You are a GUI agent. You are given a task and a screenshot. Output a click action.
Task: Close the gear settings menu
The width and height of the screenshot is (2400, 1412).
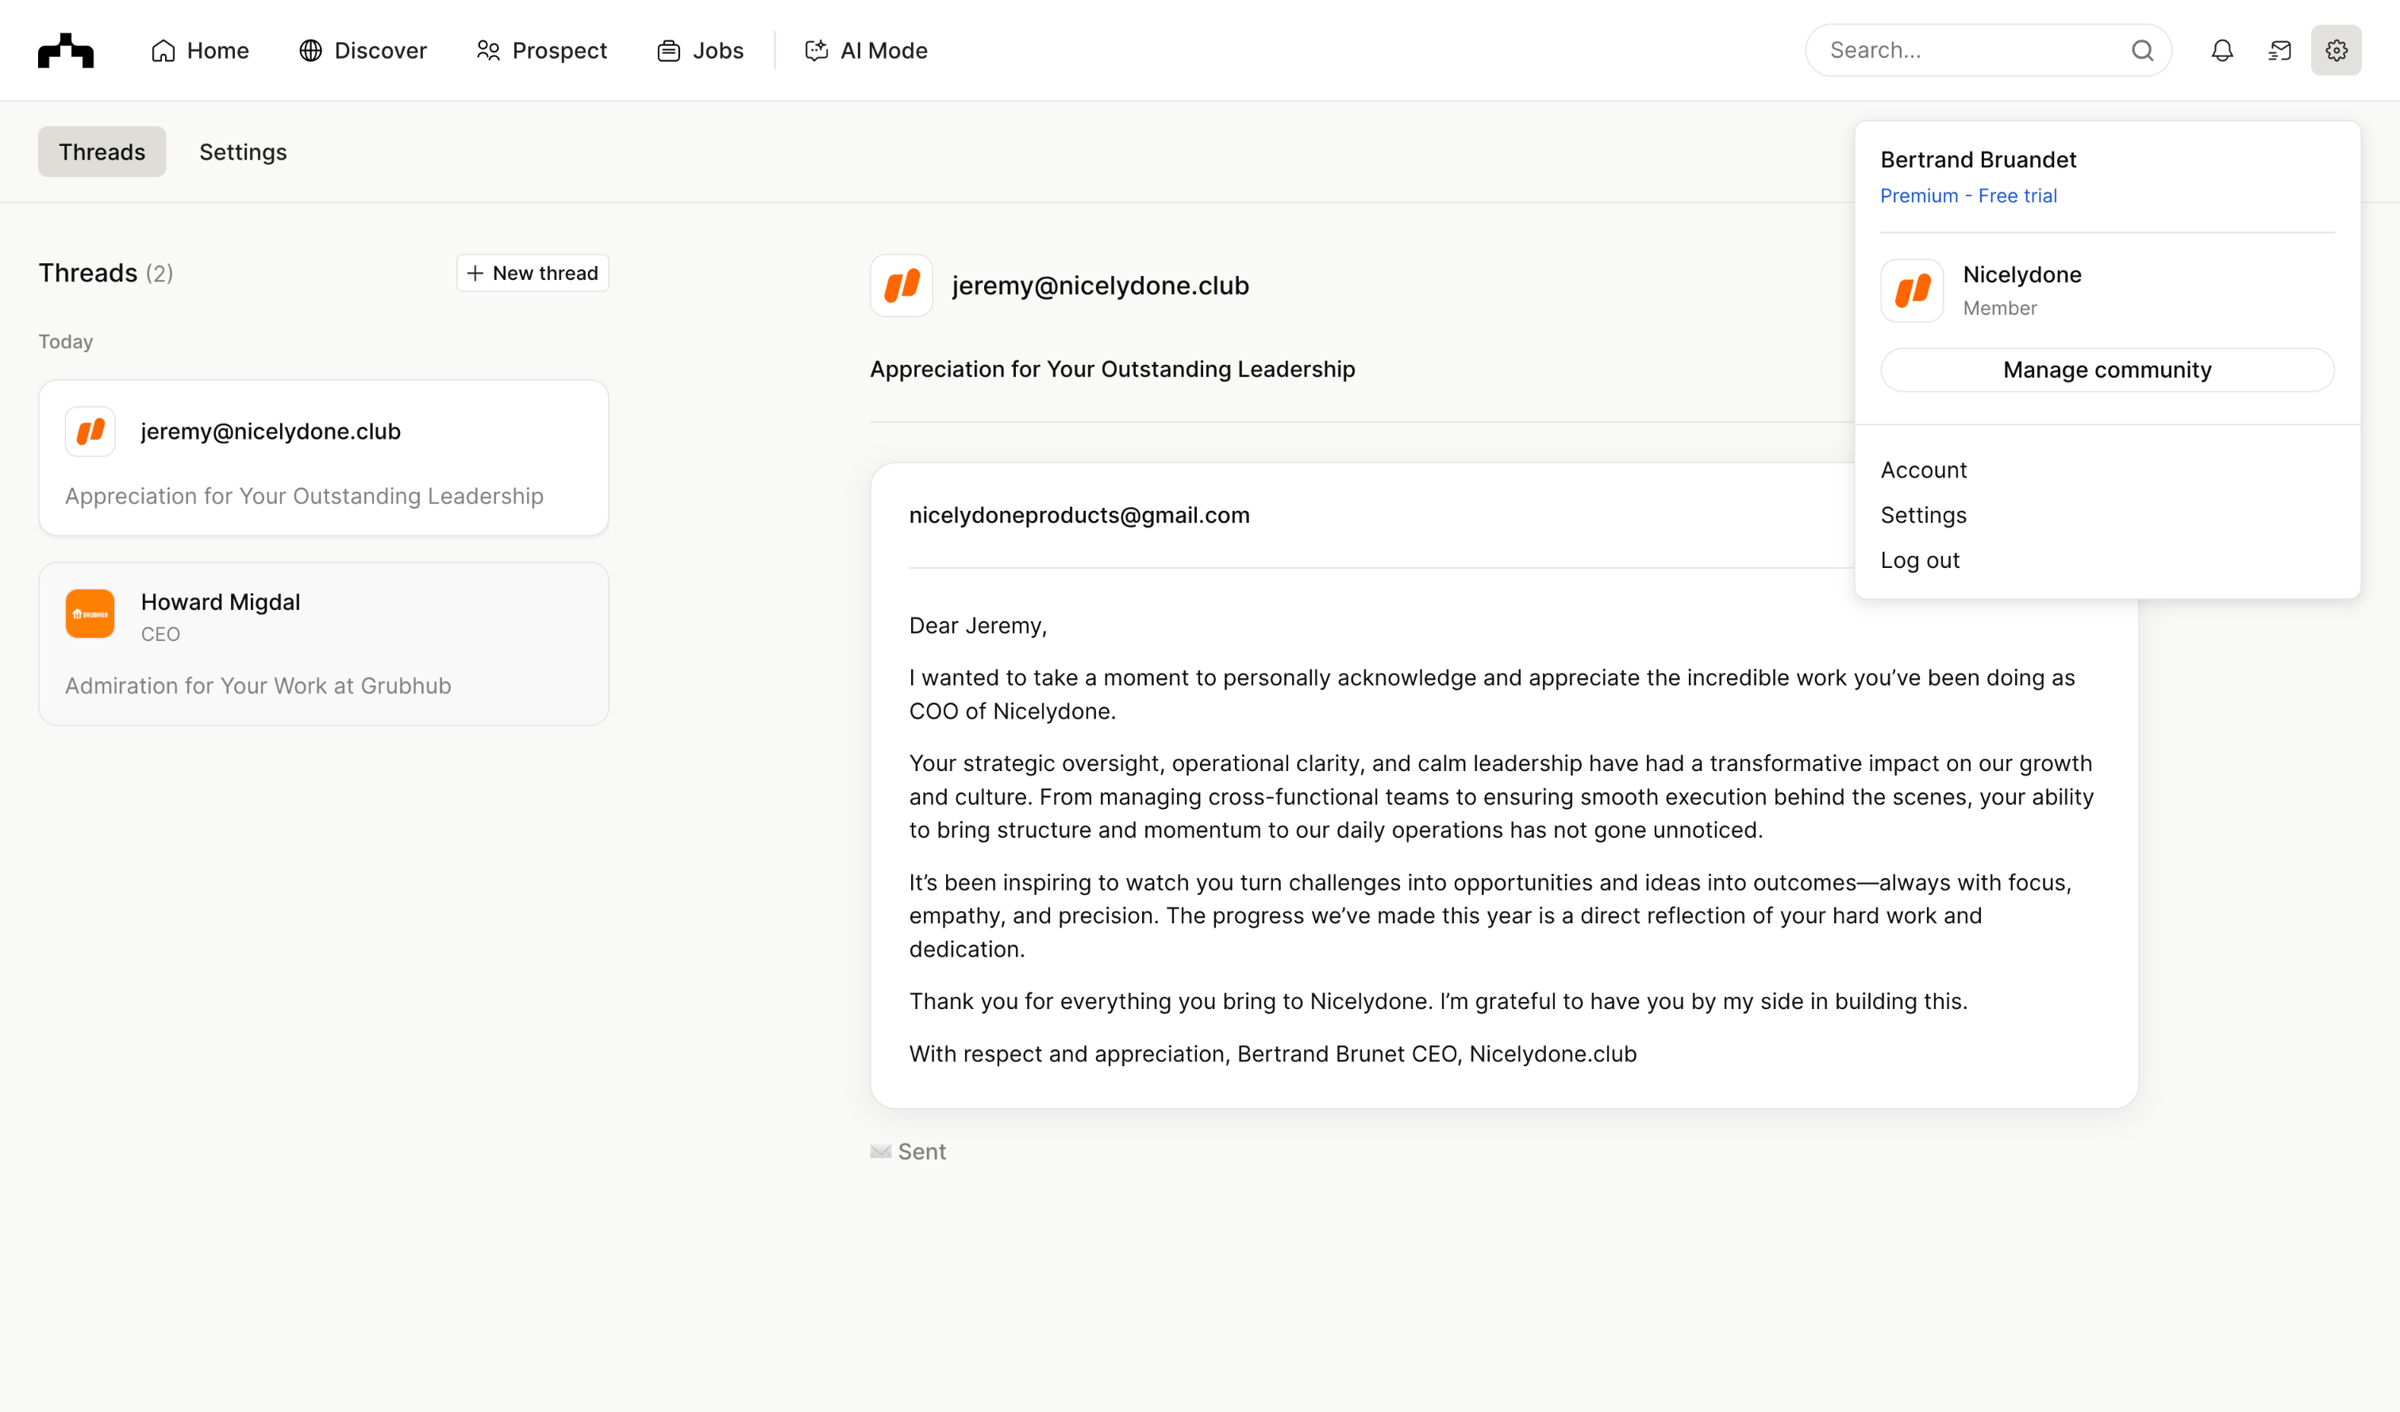(2336, 50)
